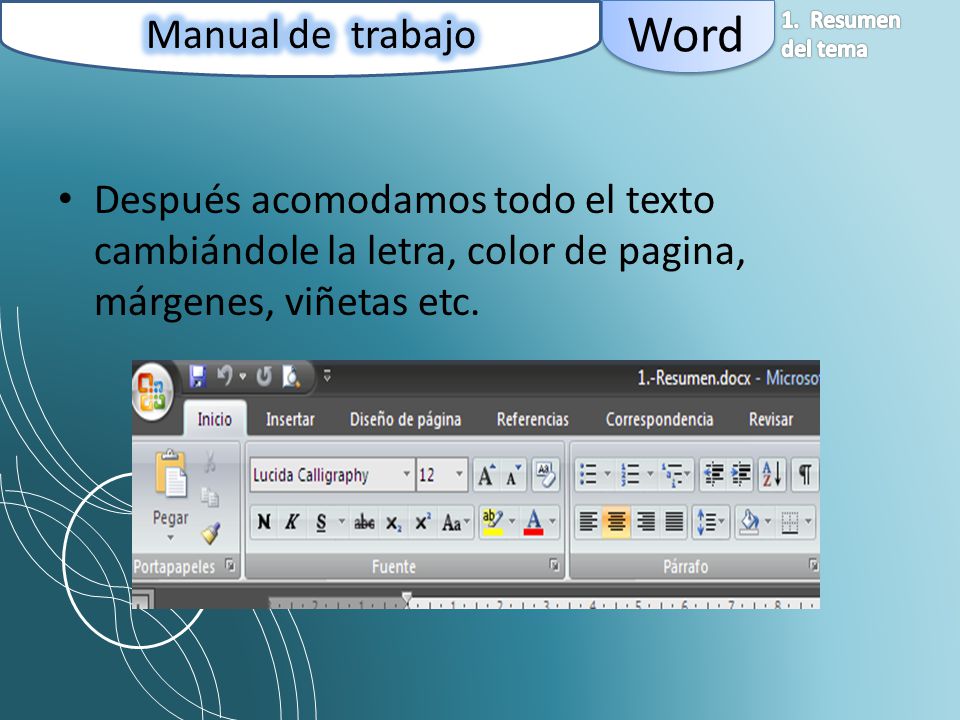Open the multilevel list button
Screen dimensions: 960x720
(676, 474)
